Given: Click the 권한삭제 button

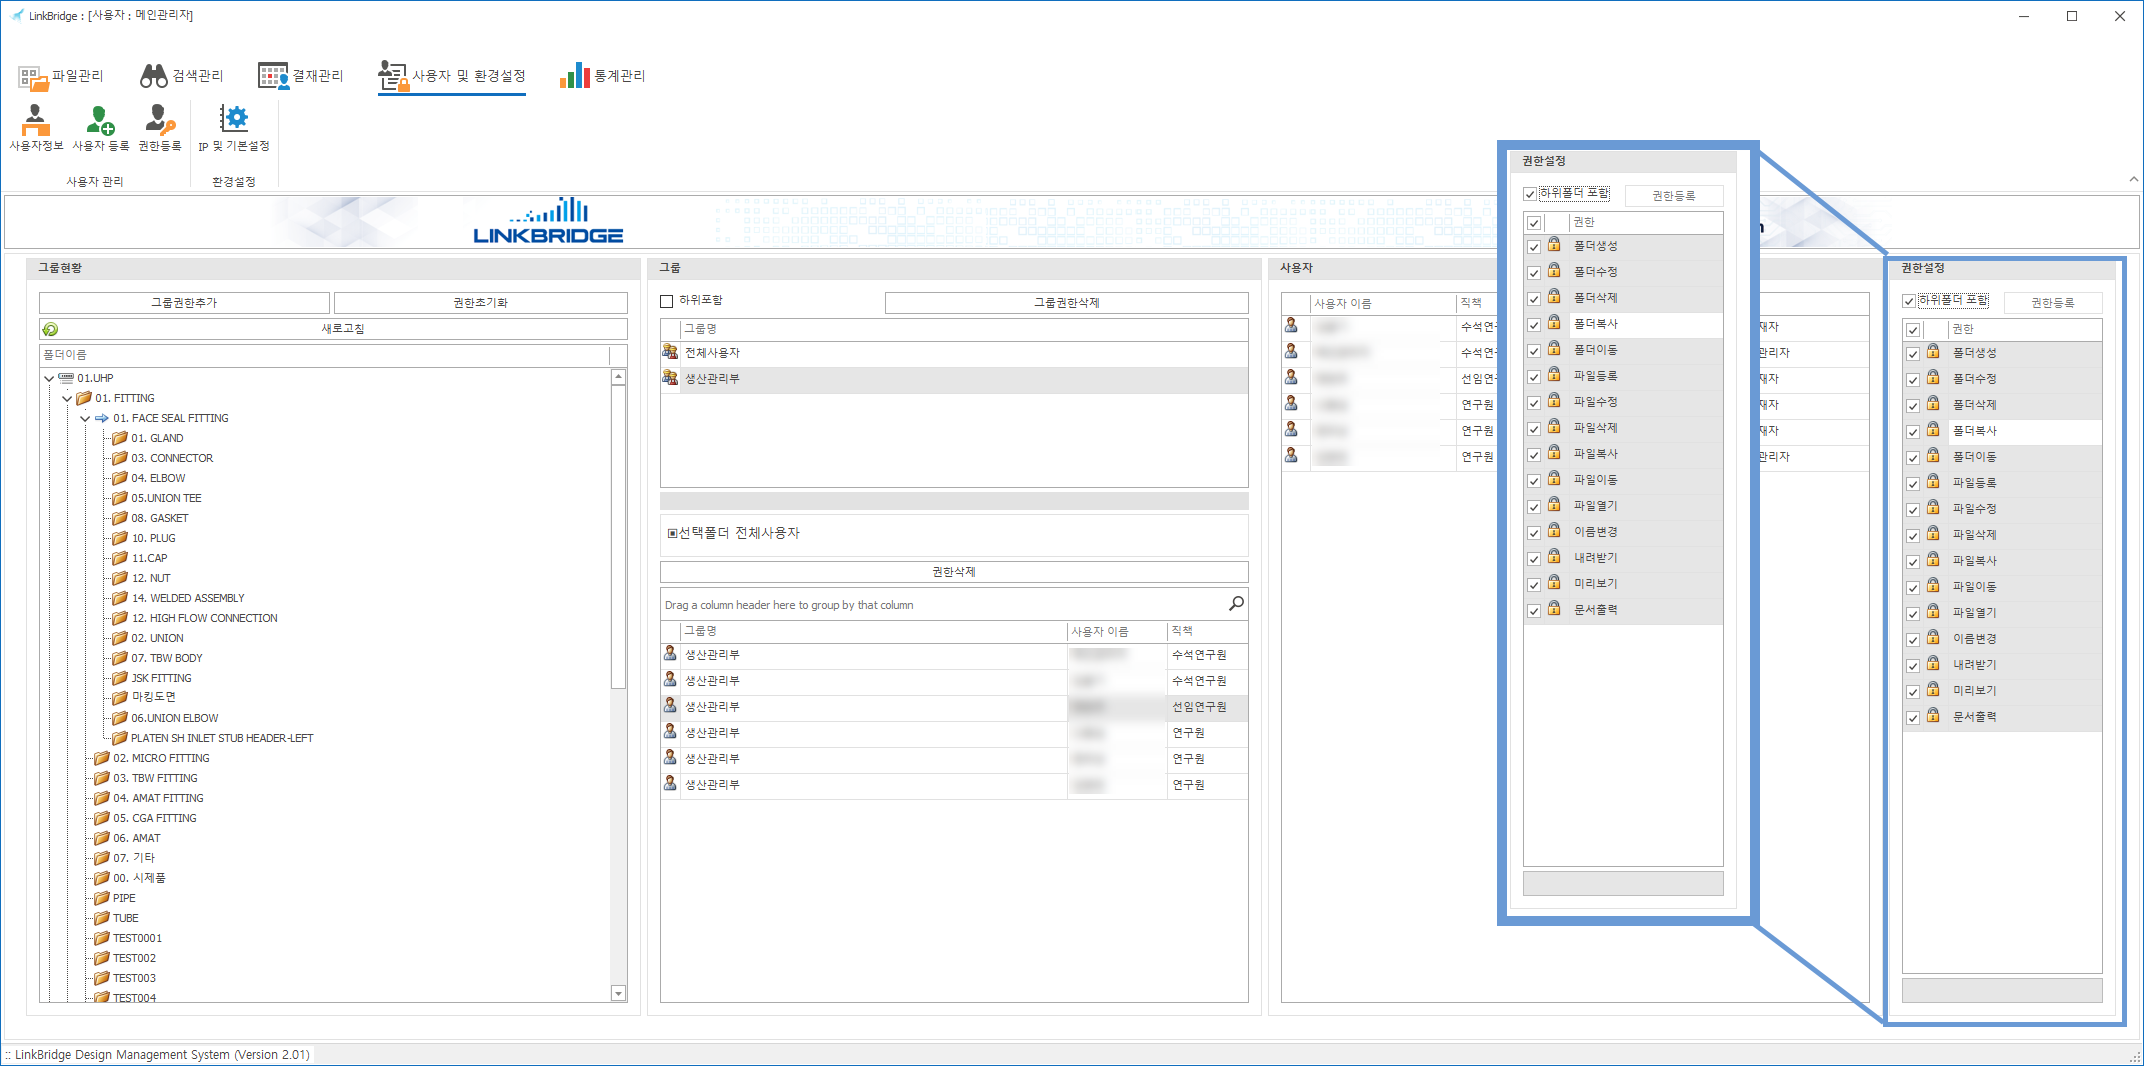Looking at the screenshot, I should point(954,572).
